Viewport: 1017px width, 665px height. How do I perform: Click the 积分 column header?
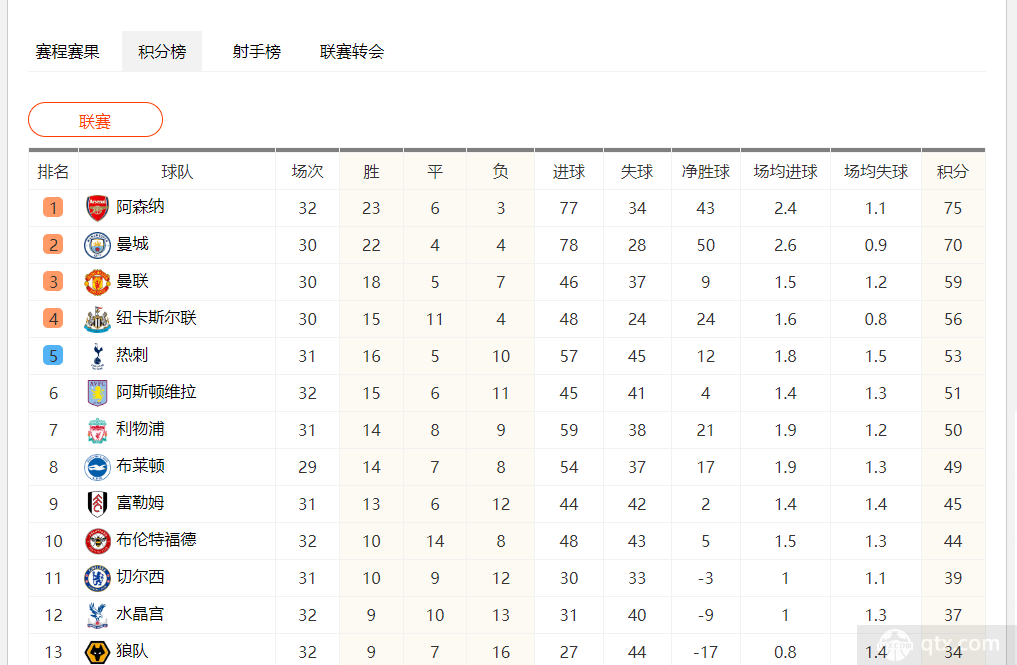tap(953, 172)
